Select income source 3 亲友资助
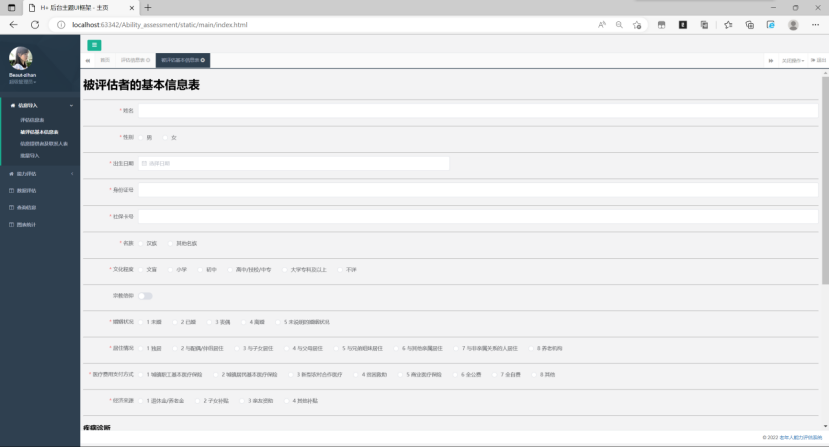The image size is (830, 448). point(243,401)
